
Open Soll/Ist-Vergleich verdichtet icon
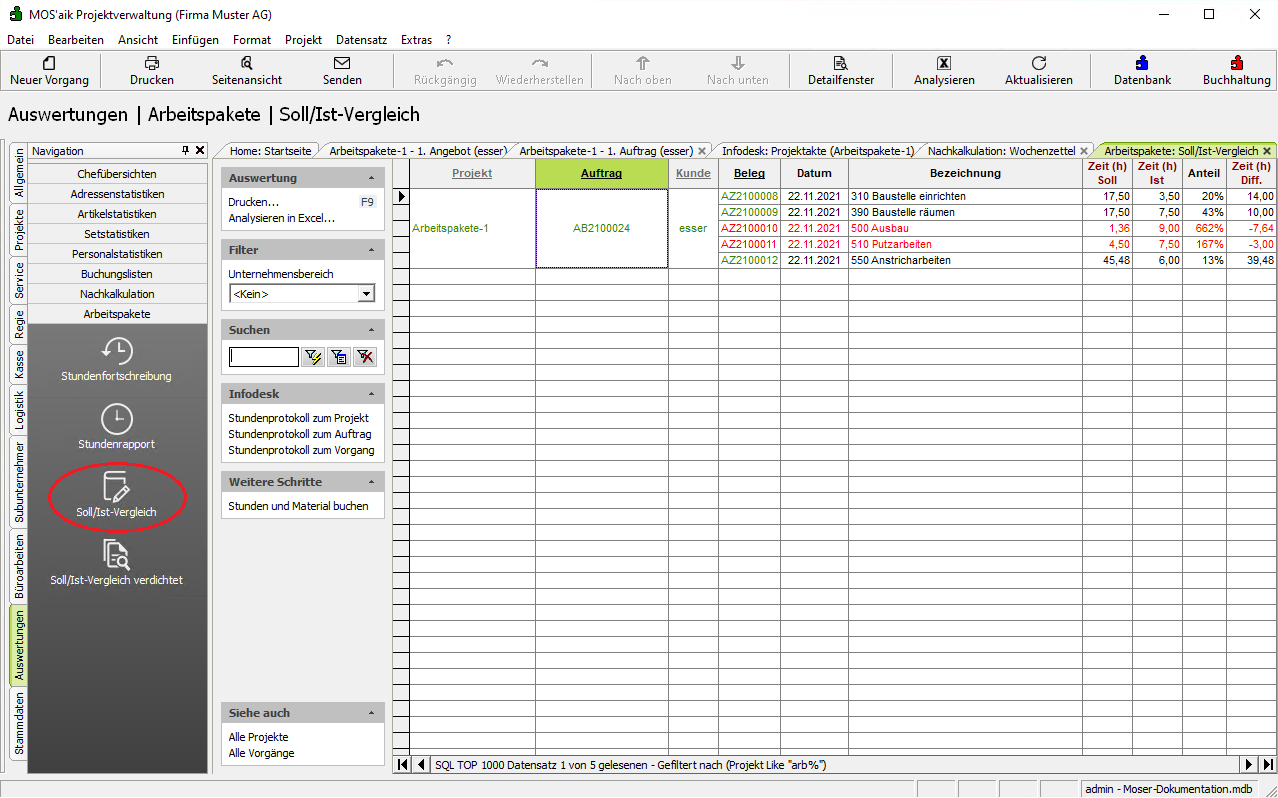pyautogui.click(x=117, y=554)
